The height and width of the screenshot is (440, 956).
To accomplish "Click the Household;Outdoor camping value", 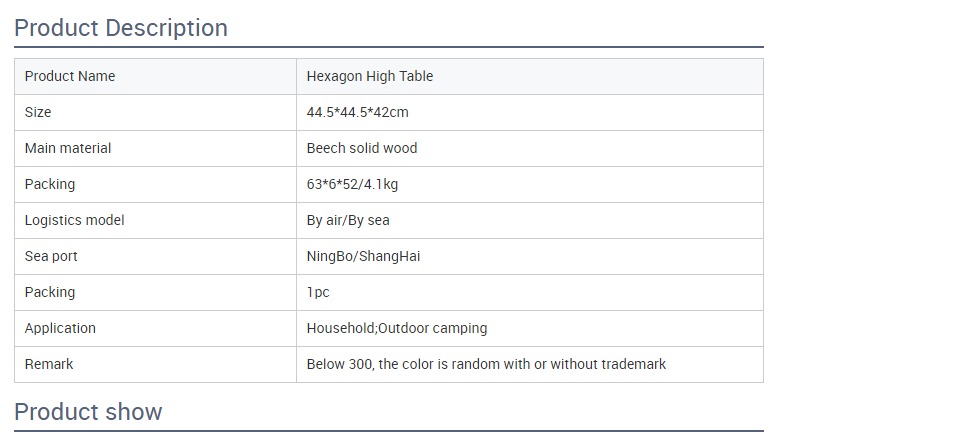I will (x=397, y=328).
